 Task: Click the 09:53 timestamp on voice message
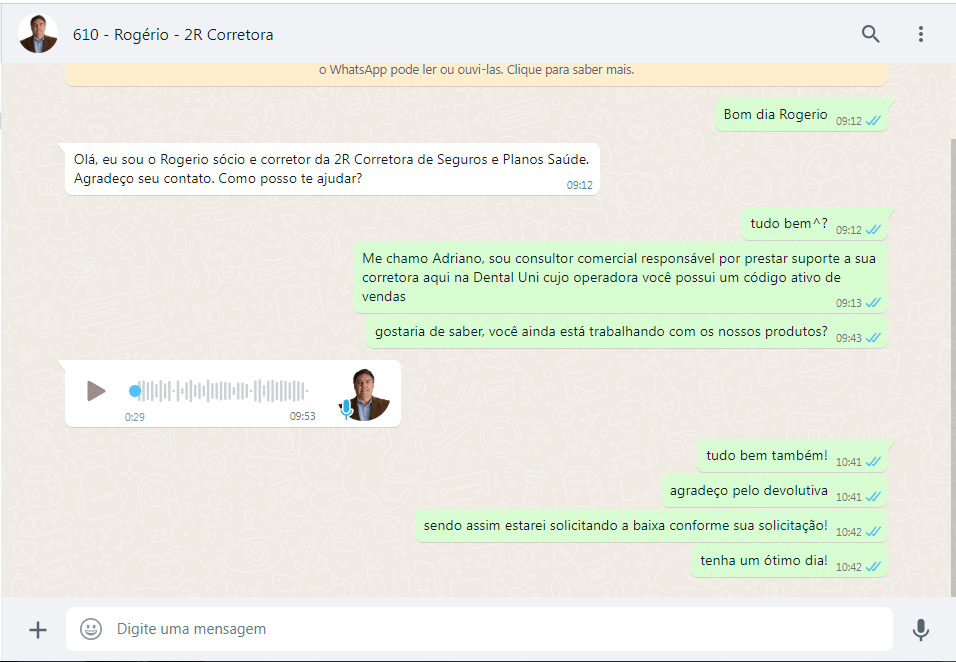coord(302,416)
